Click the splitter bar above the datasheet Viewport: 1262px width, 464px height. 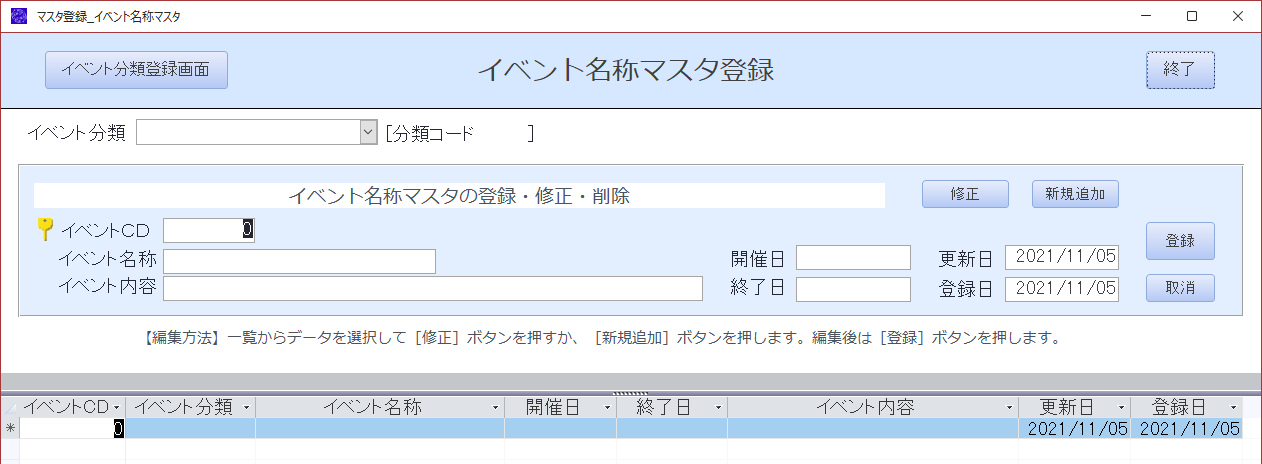(631, 384)
